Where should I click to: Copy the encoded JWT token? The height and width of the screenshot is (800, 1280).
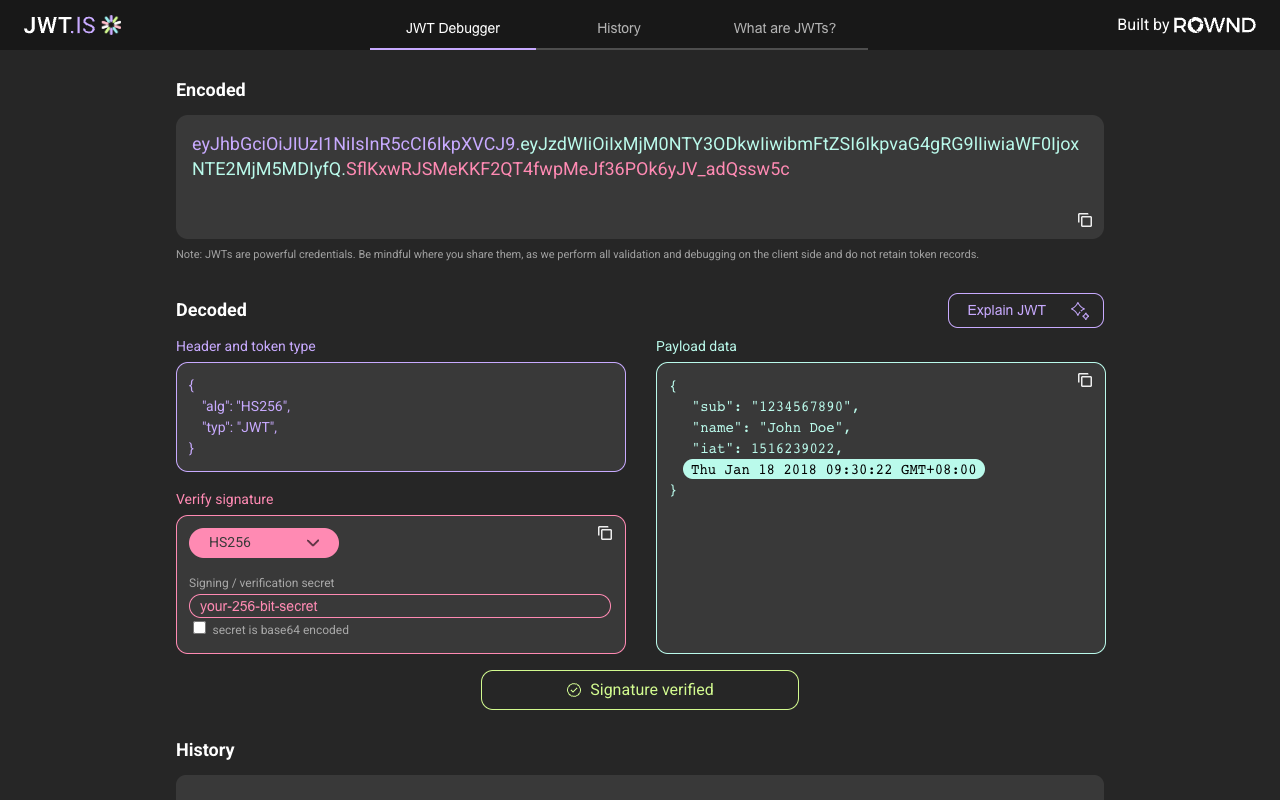[1084, 220]
